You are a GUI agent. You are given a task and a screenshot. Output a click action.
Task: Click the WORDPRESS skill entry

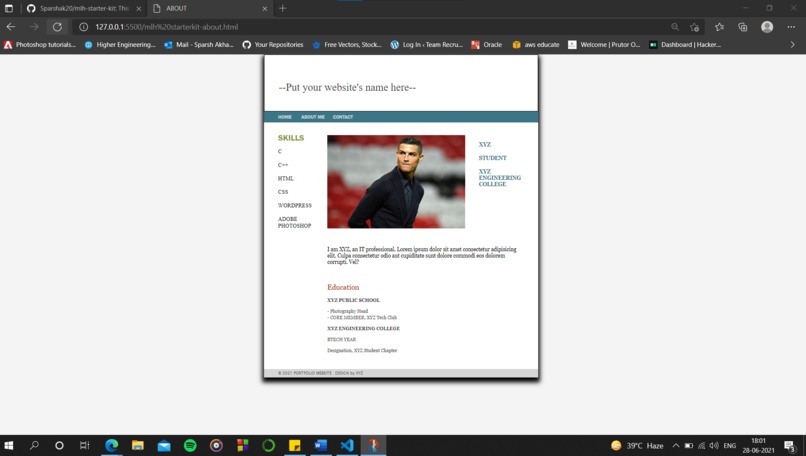[295, 205]
